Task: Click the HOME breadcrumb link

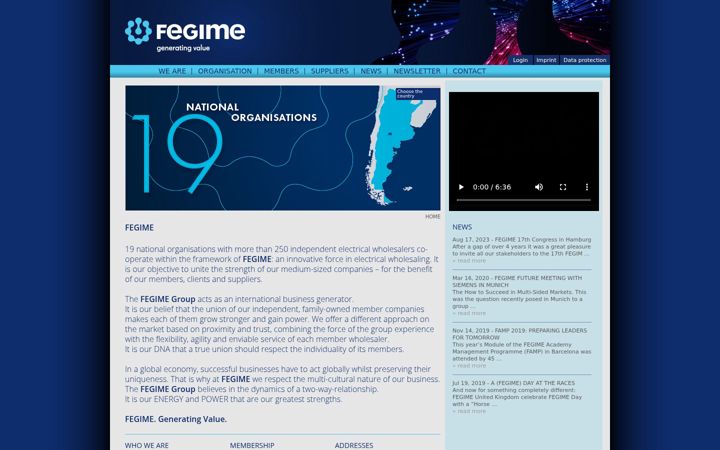Action: point(433,216)
